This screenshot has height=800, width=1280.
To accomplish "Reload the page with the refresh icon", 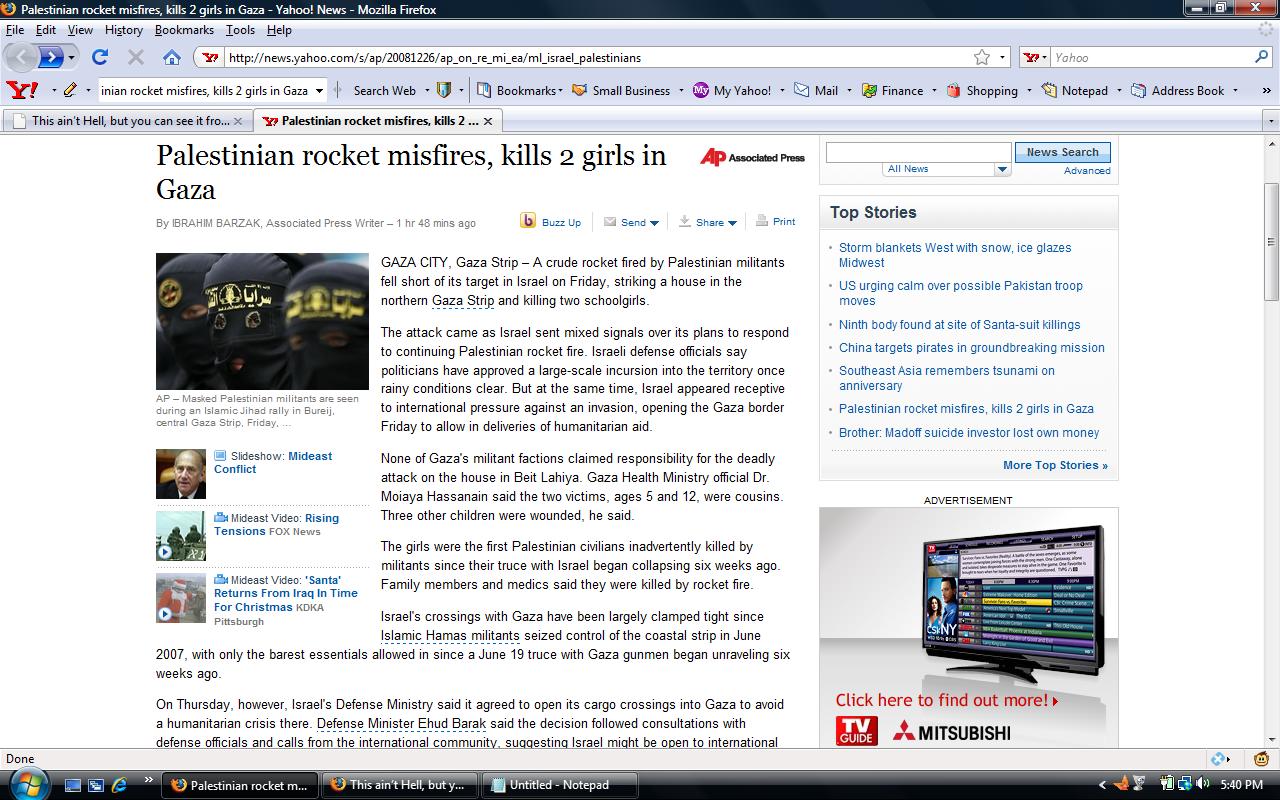I will pyautogui.click(x=100, y=57).
